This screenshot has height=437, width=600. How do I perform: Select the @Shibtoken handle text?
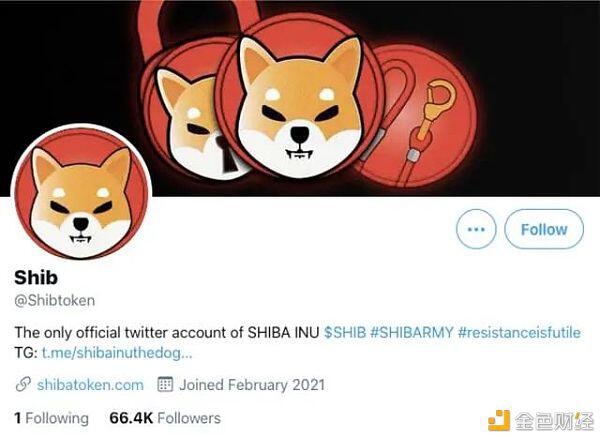pos(55,300)
